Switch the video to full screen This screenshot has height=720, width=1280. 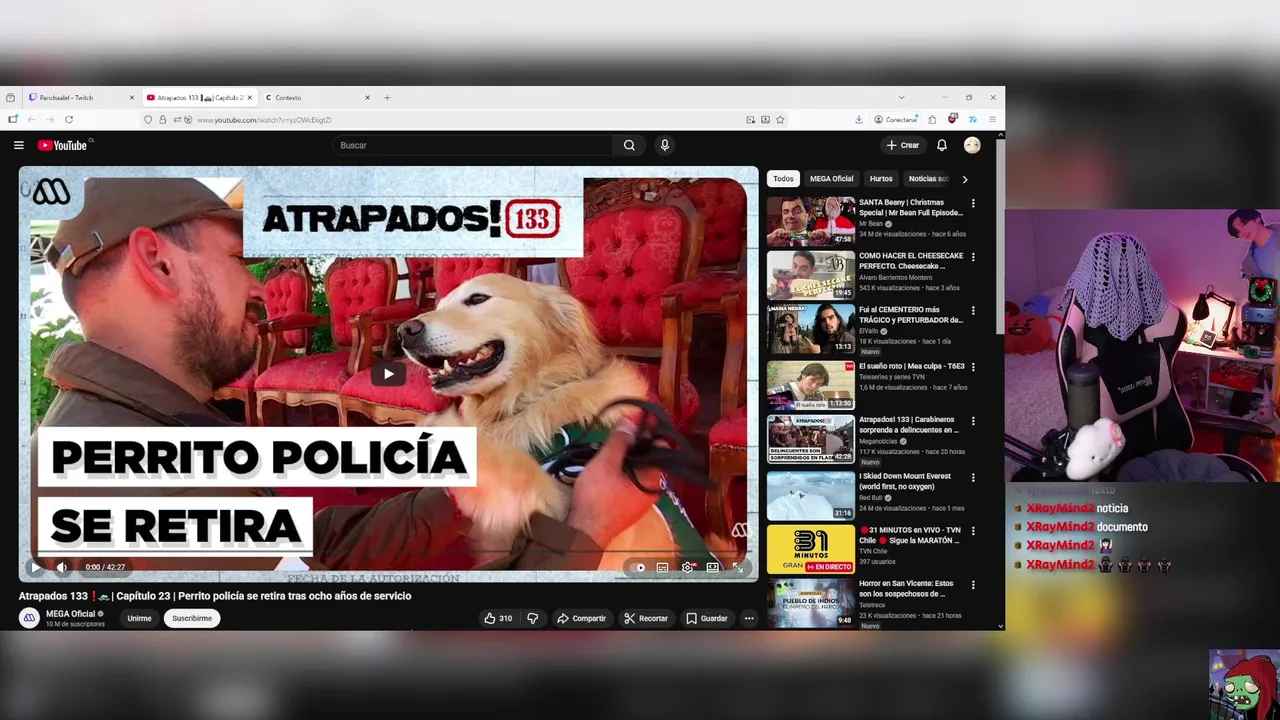point(738,567)
